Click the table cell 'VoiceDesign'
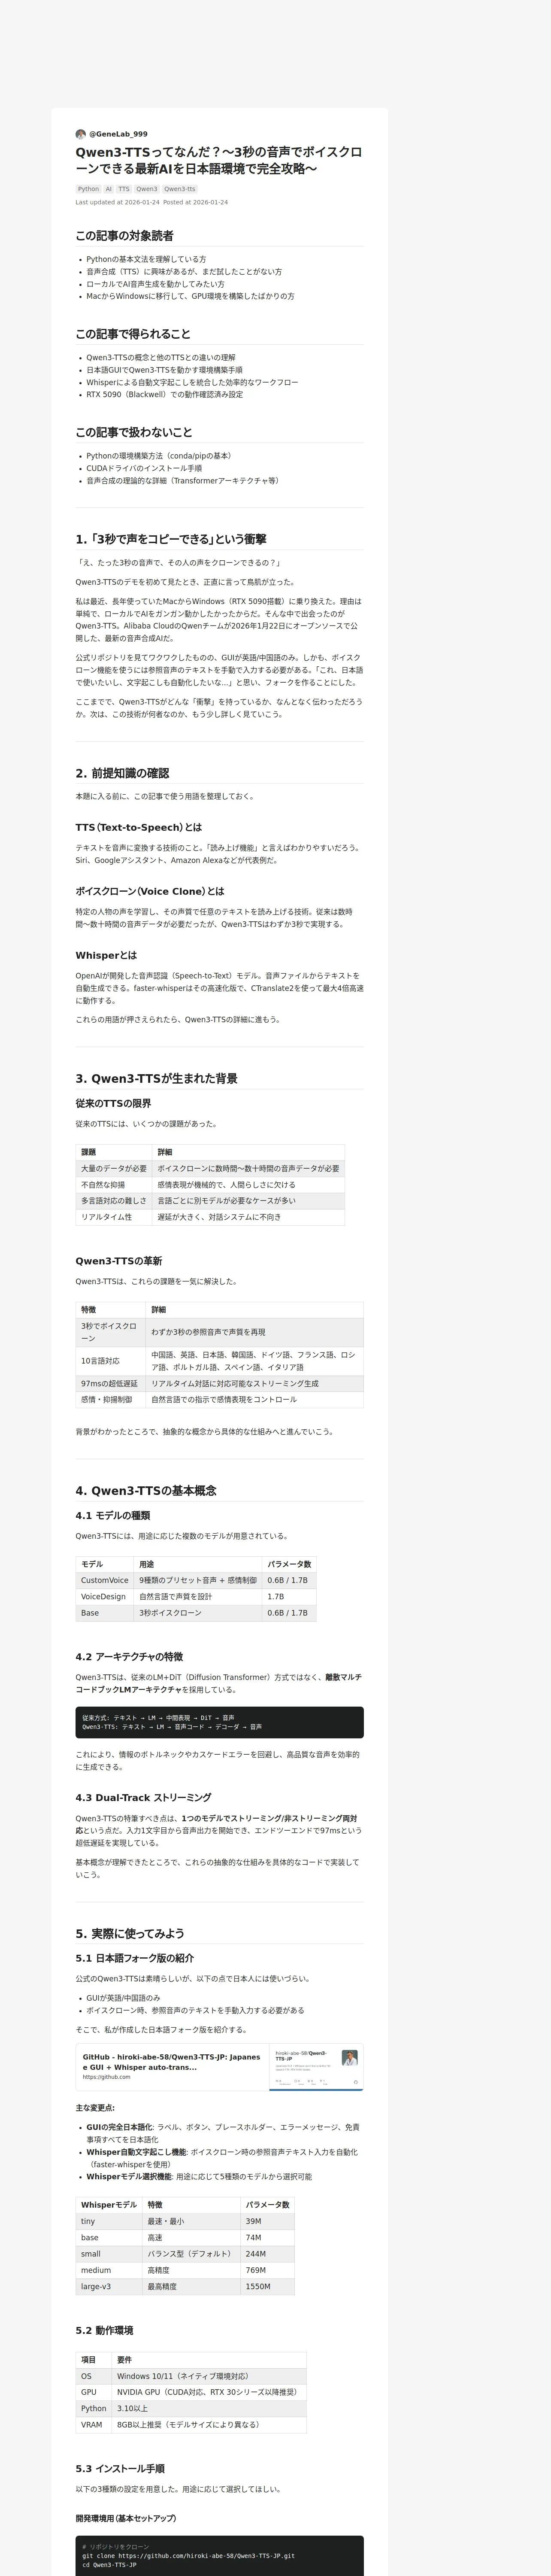The image size is (551, 2576). coord(105,1597)
